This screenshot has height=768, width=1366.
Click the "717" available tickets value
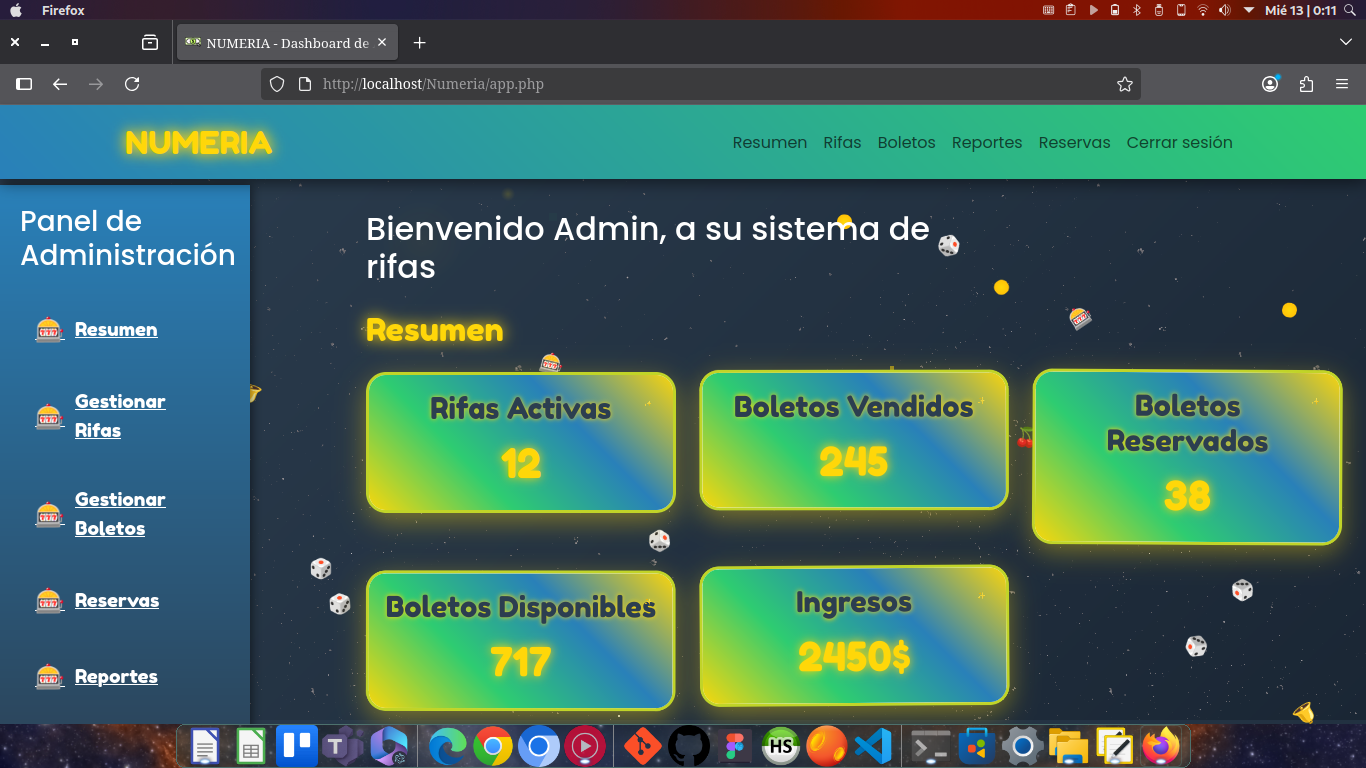coord(521,662)
